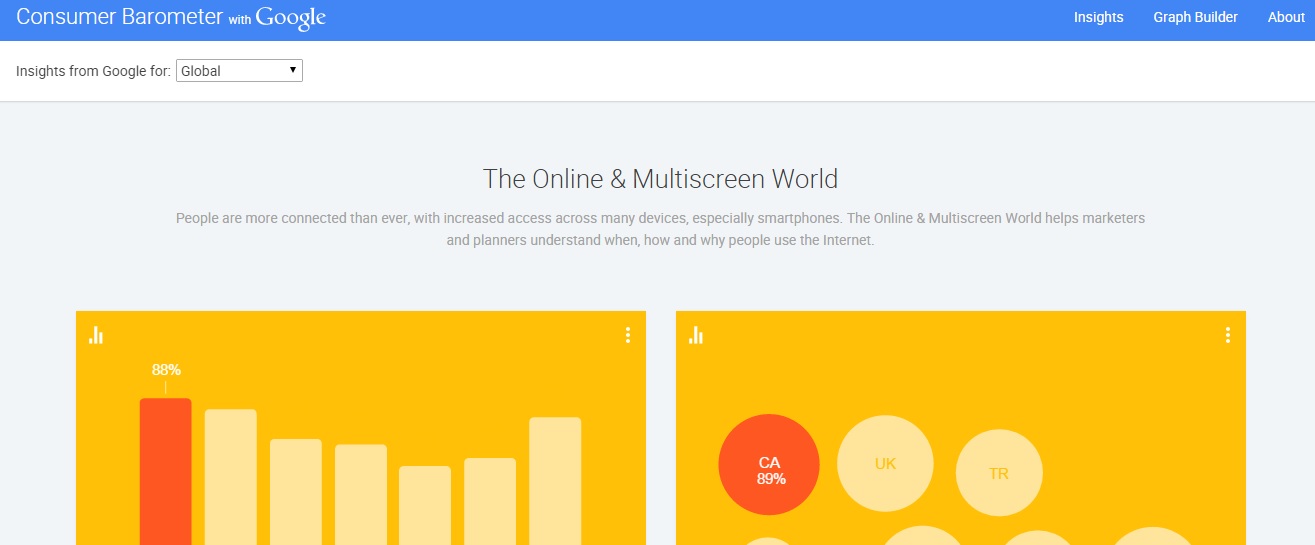Open three-dot menu on left bar chart card
The image size is (1315, 545).
tap(627, 335)
